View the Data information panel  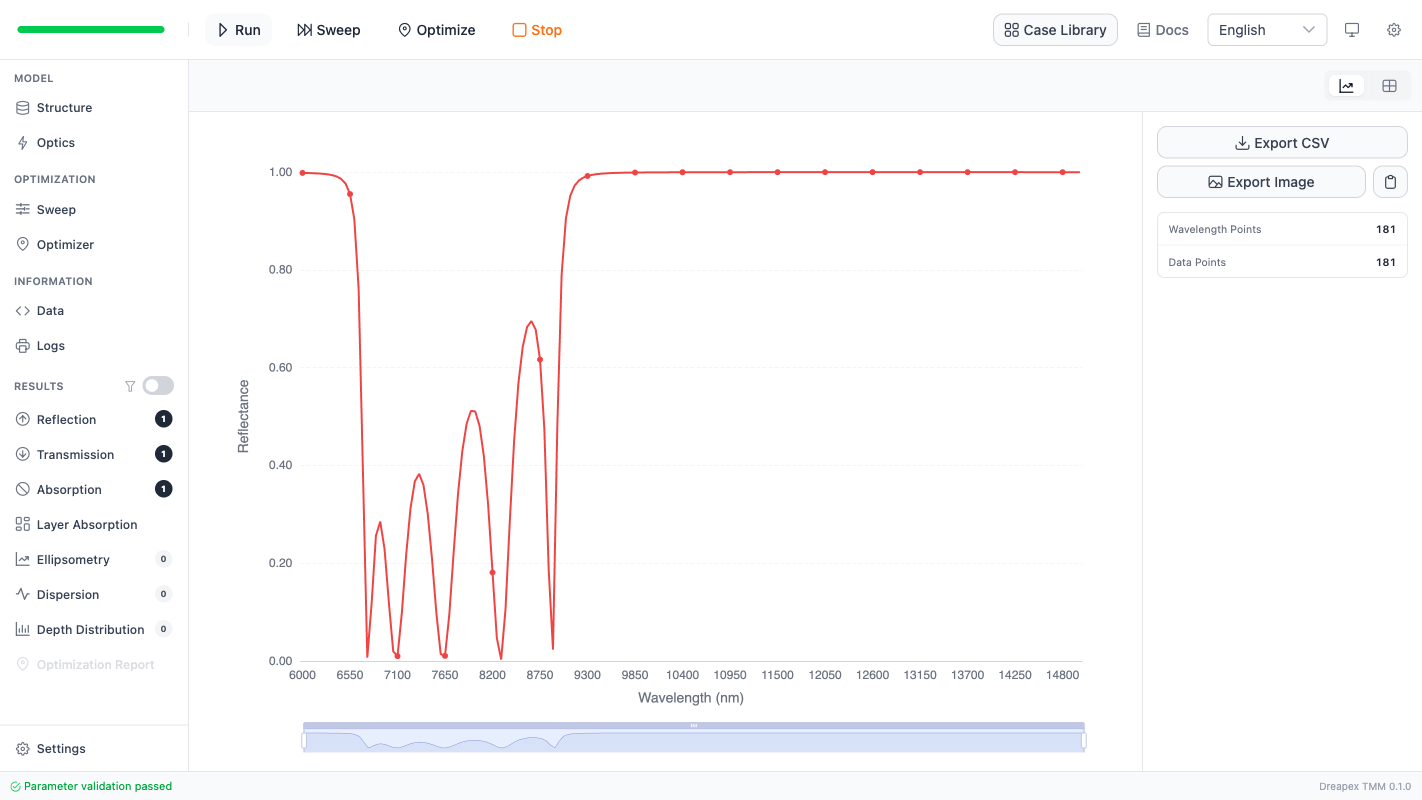(51, 310)
